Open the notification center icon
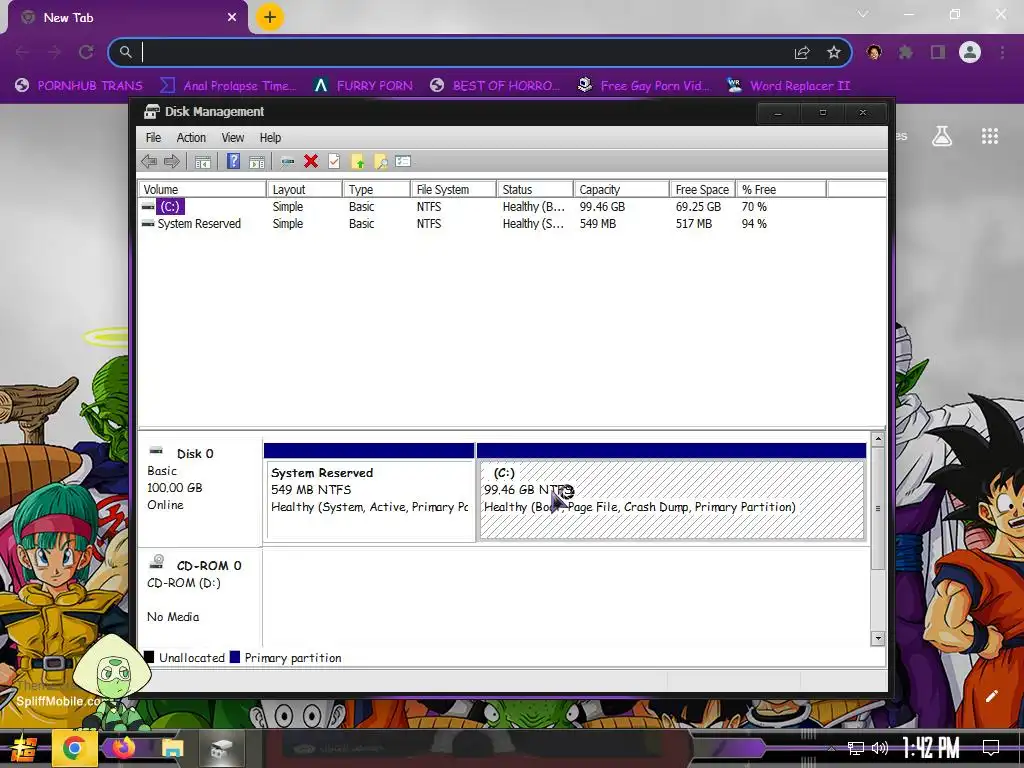 (991, 748)
